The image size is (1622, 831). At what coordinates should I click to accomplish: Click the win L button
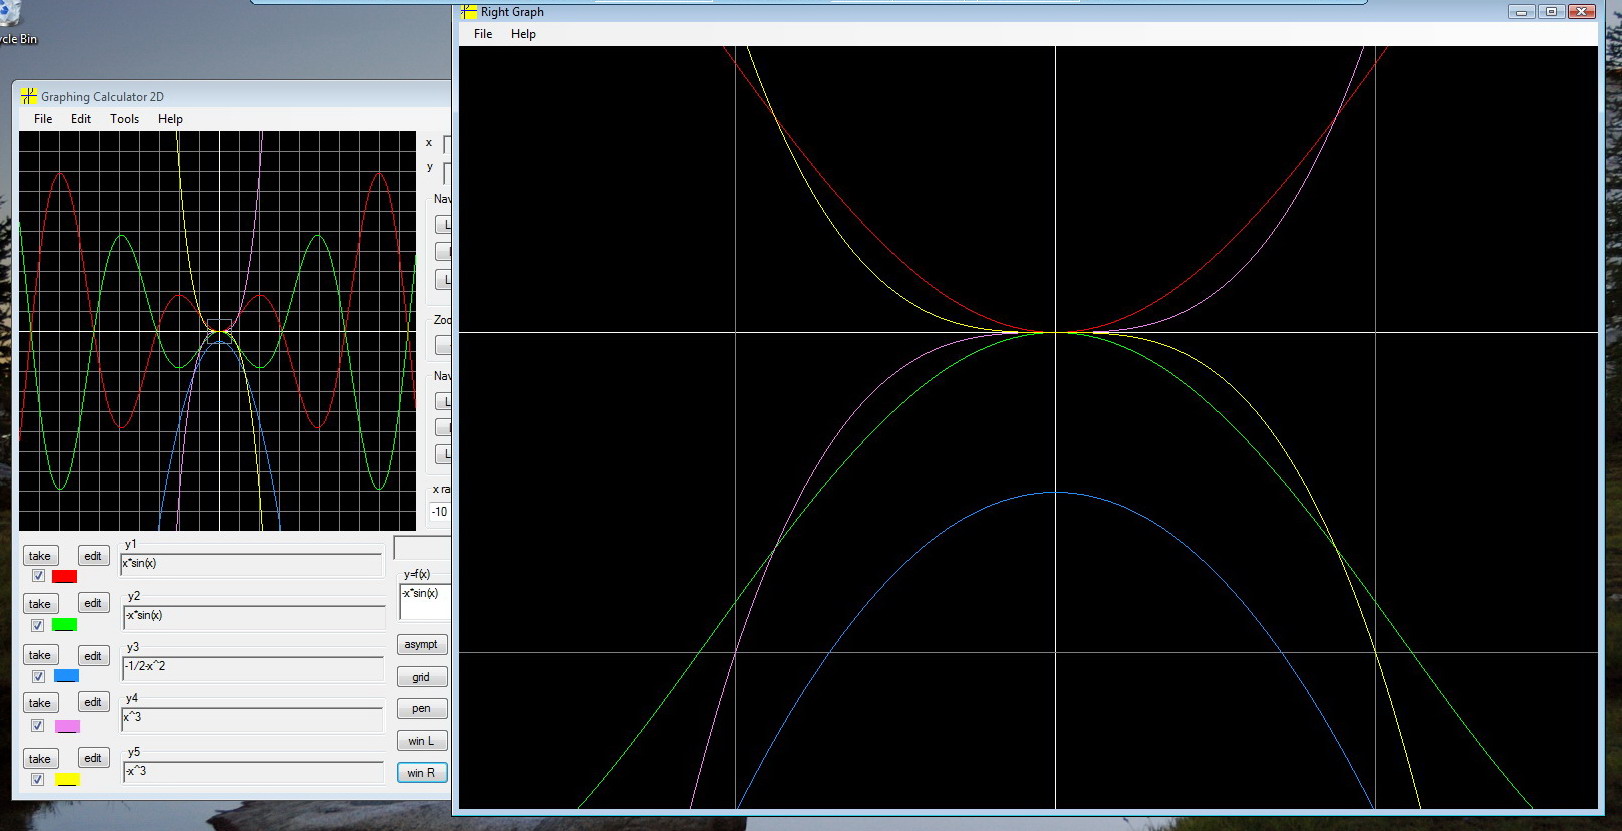click(421, 741)
